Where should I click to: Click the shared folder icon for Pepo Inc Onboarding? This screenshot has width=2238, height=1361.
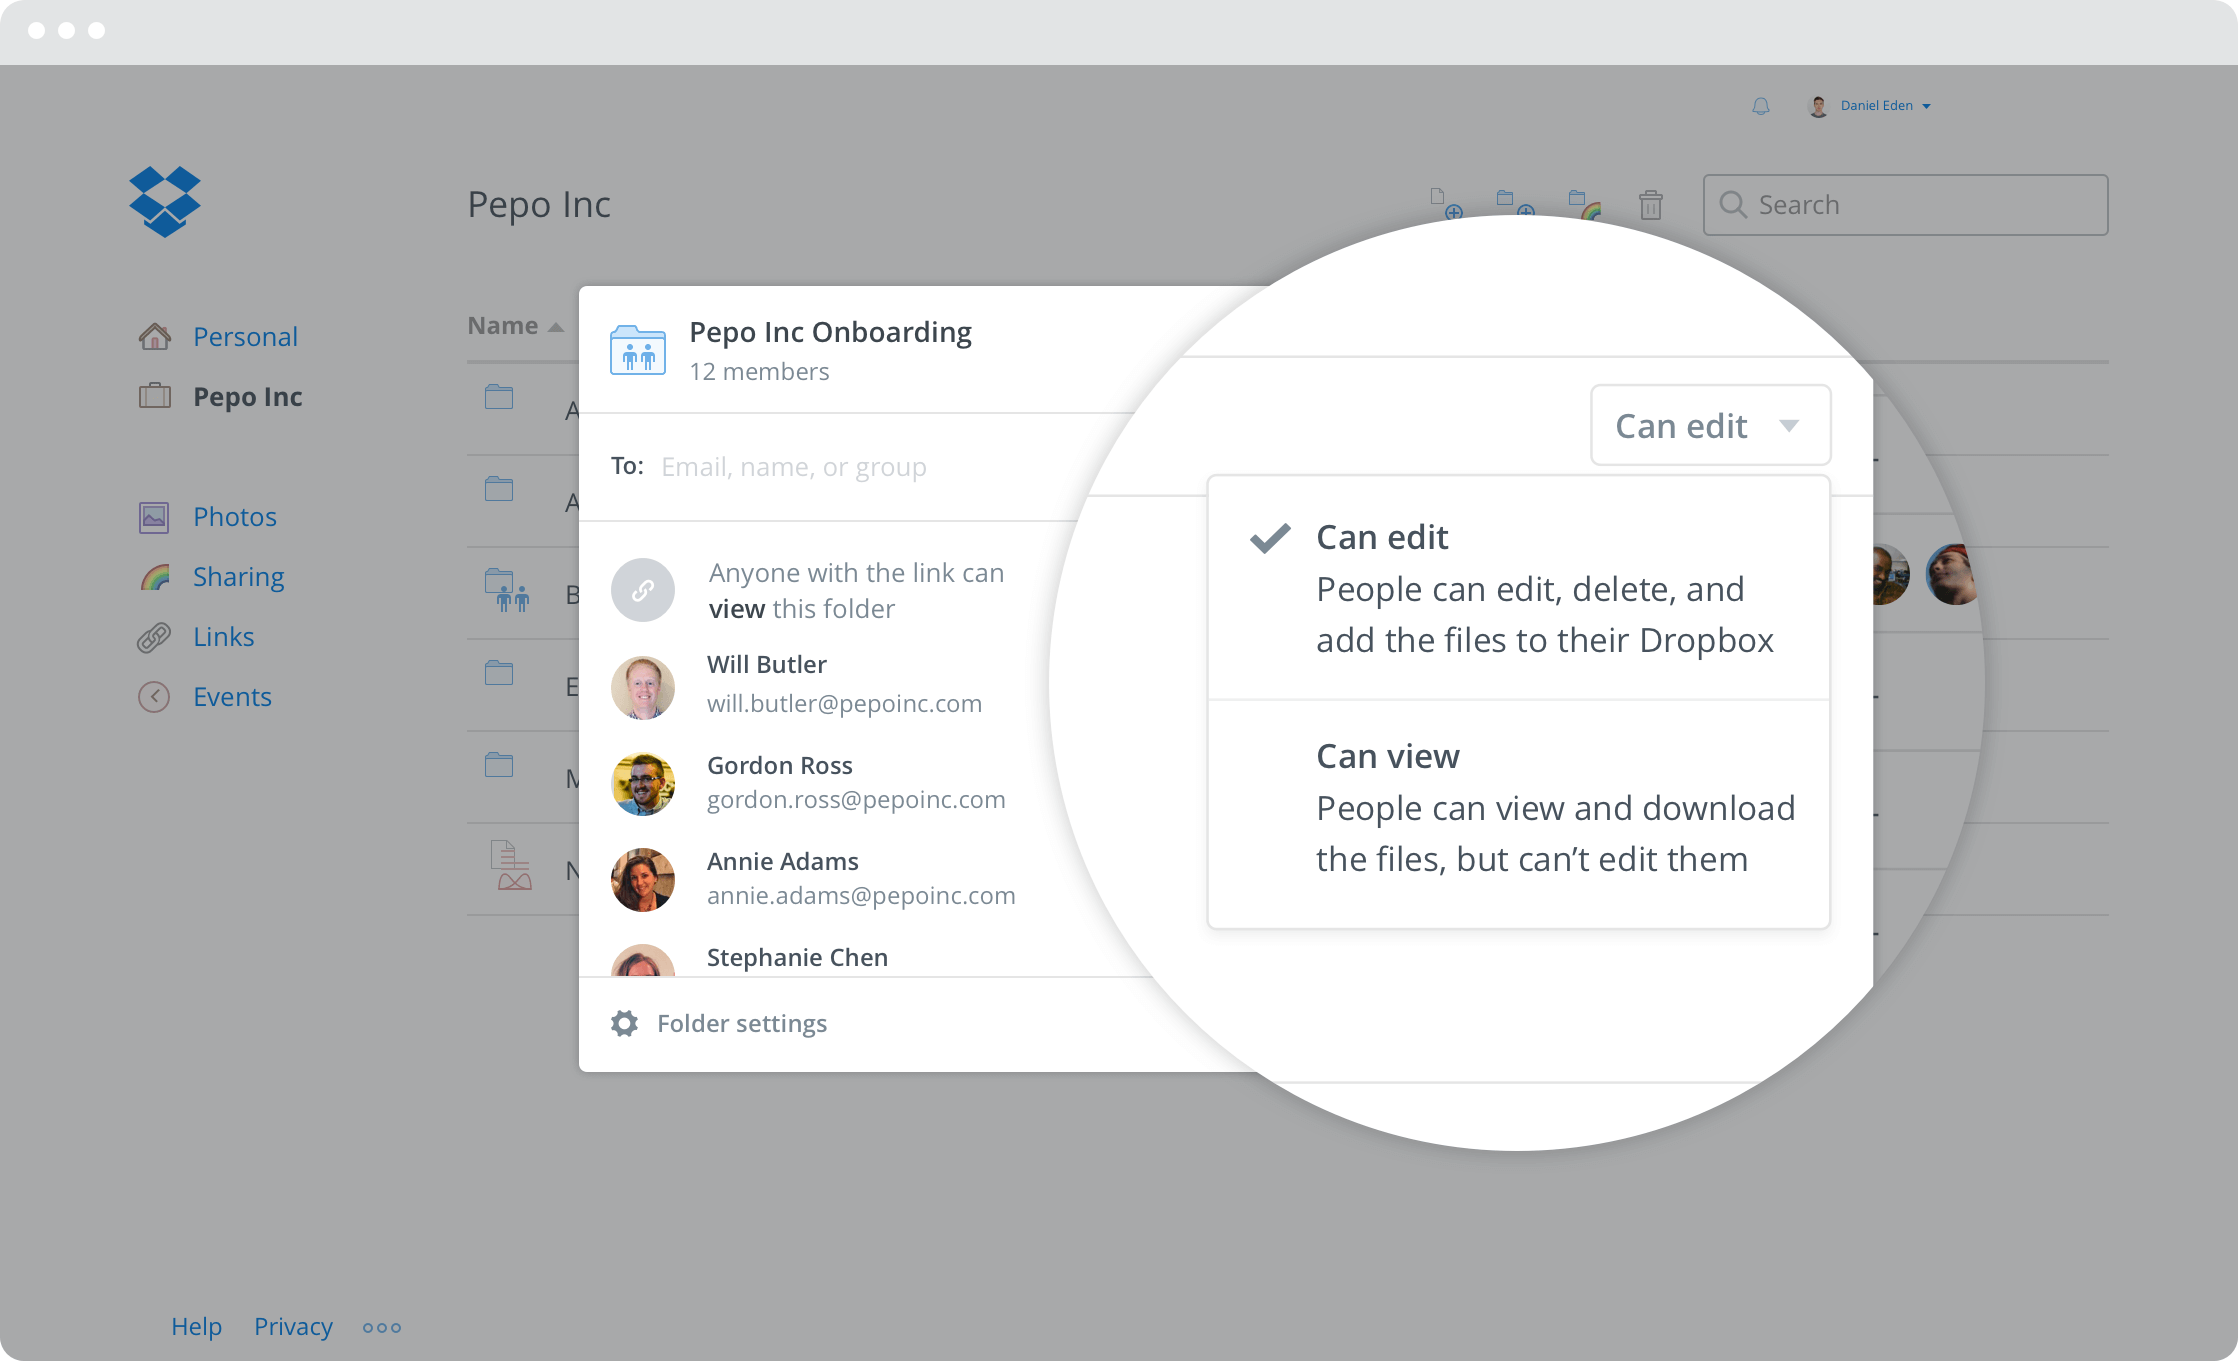[638, 350]
